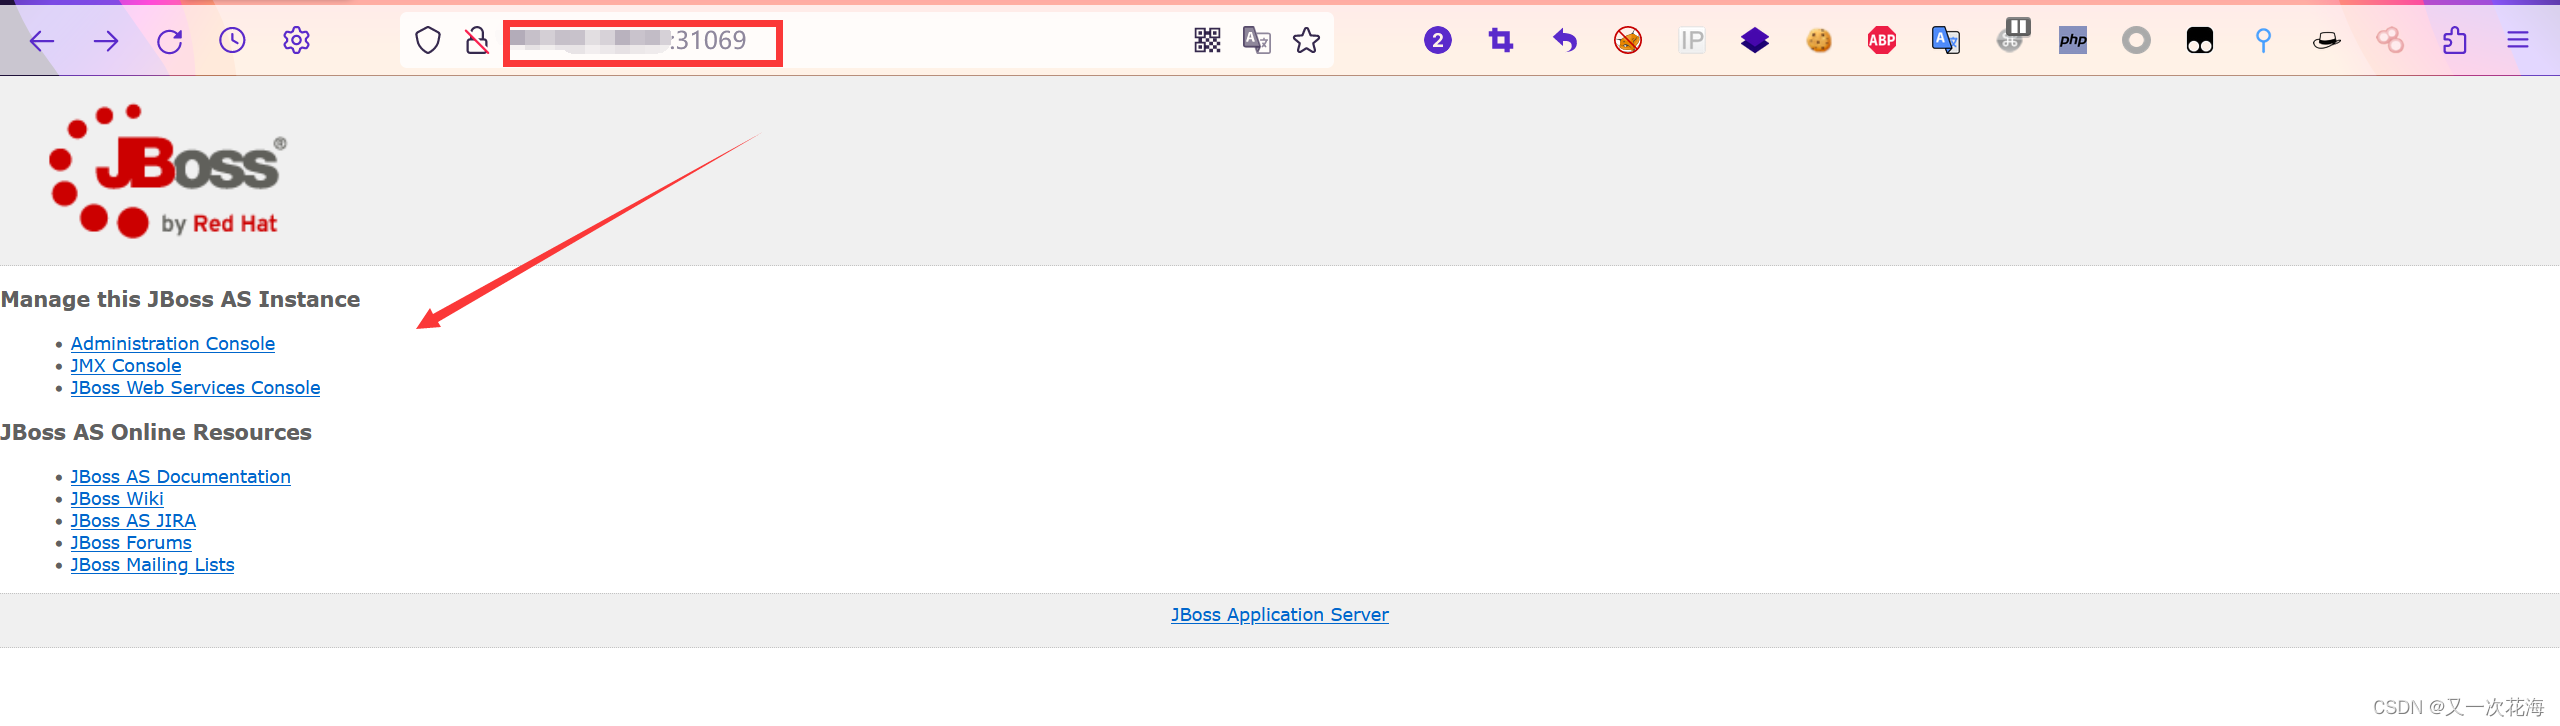Open the JBoss Mailing Lists link
Image resolution: width=2560 pixels, height=726 pixels.
tap(152, 564)
